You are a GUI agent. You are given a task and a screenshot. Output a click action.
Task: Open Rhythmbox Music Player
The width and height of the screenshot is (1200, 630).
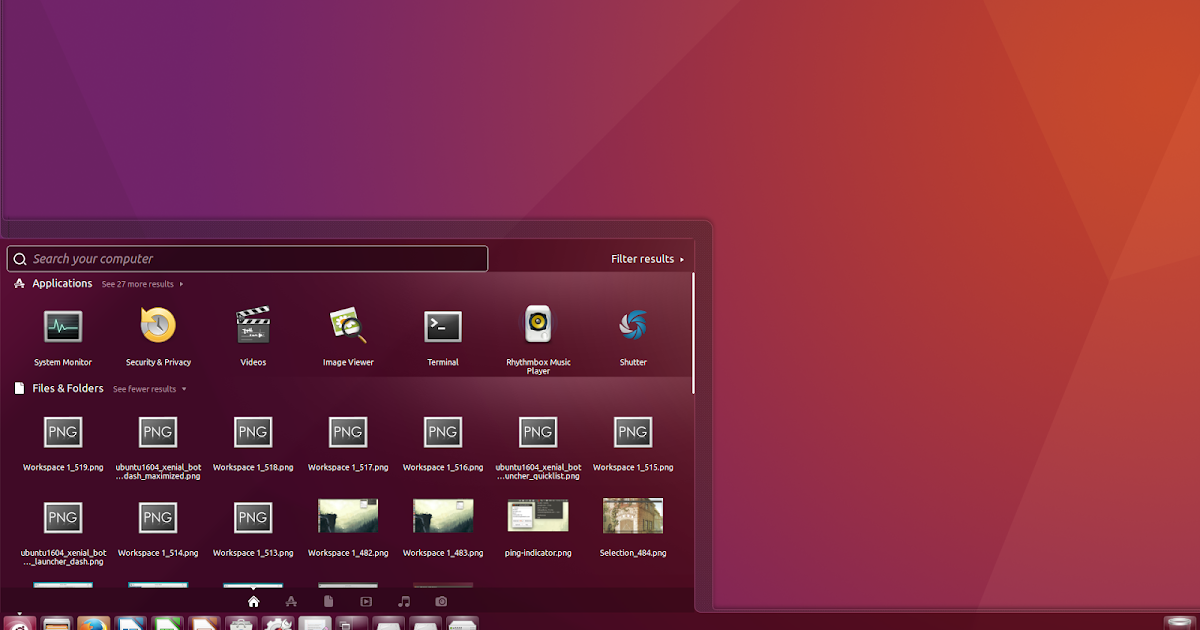[537, 326]
